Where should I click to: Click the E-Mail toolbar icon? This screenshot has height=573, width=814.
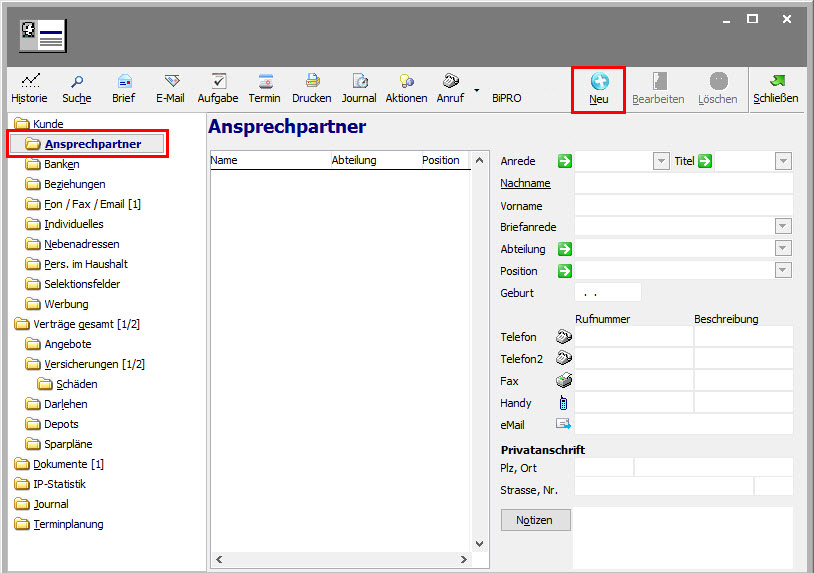[171, 82]
